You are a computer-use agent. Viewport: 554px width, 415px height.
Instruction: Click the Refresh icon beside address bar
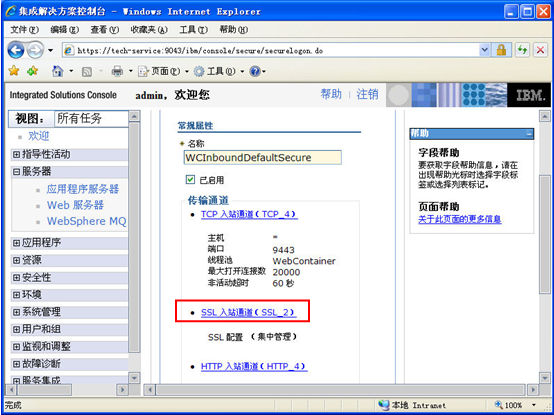(x=522, y=50)
